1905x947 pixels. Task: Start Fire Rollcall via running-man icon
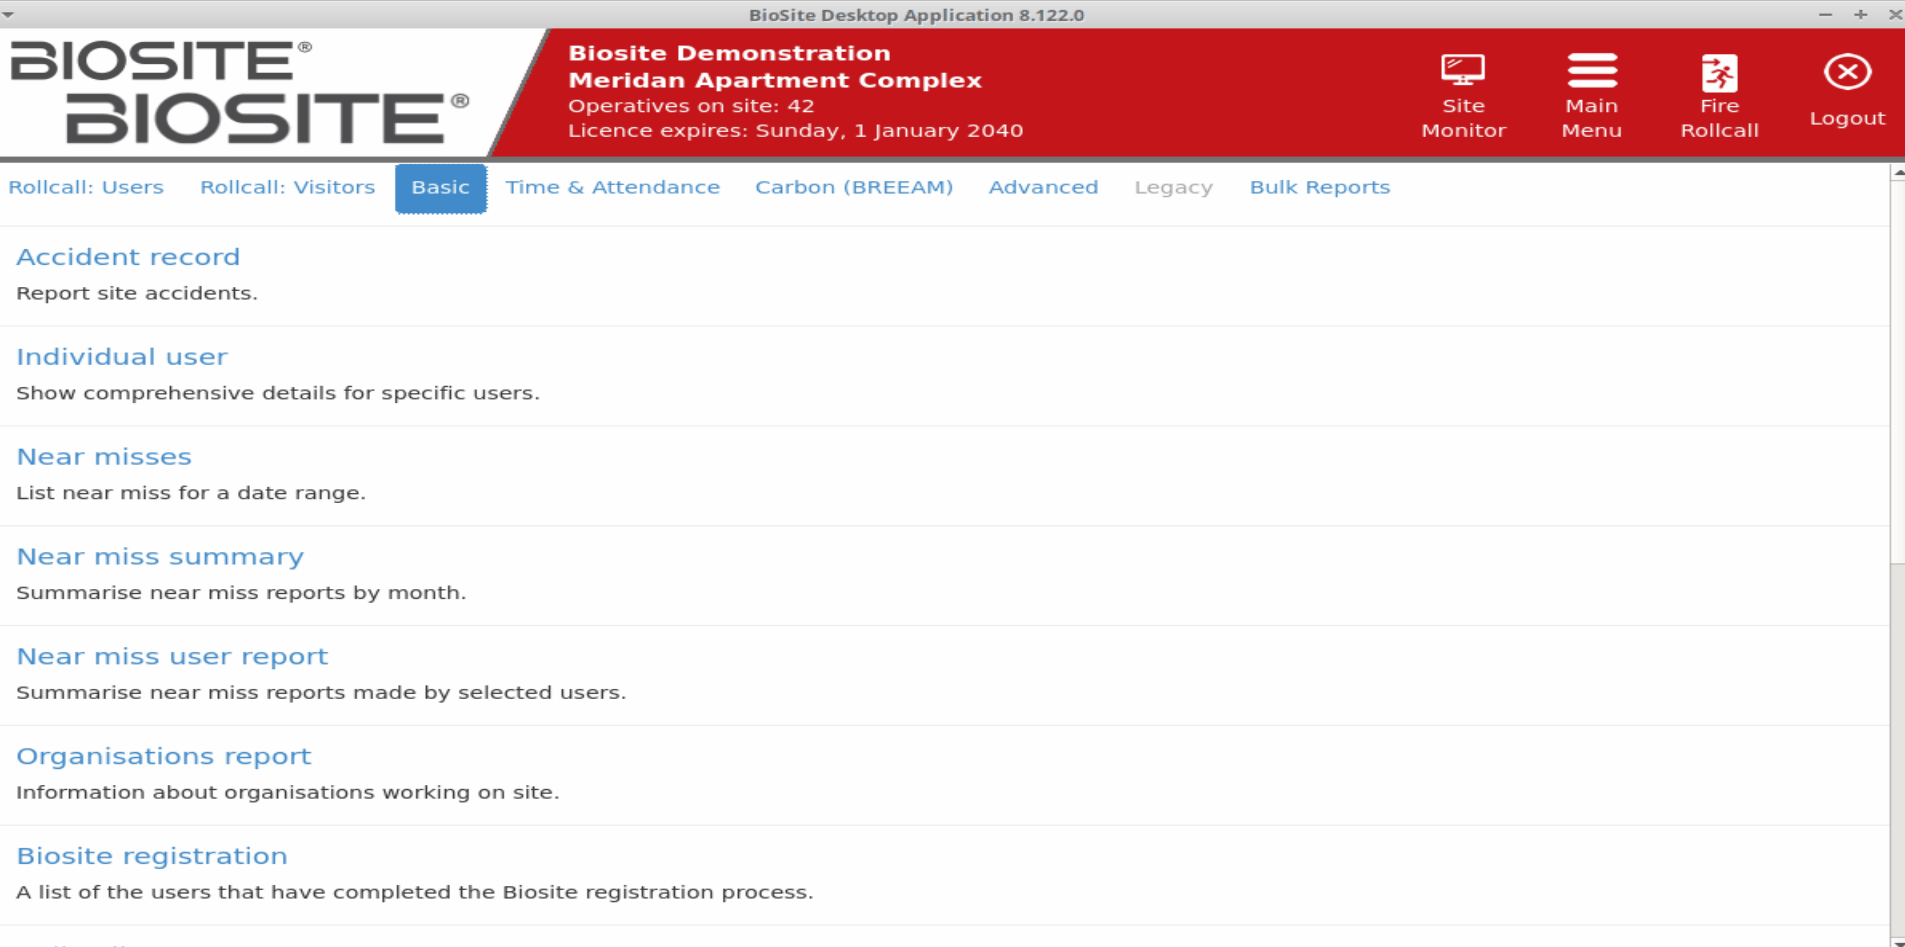pyautogui.click(x=1719, y=72)
